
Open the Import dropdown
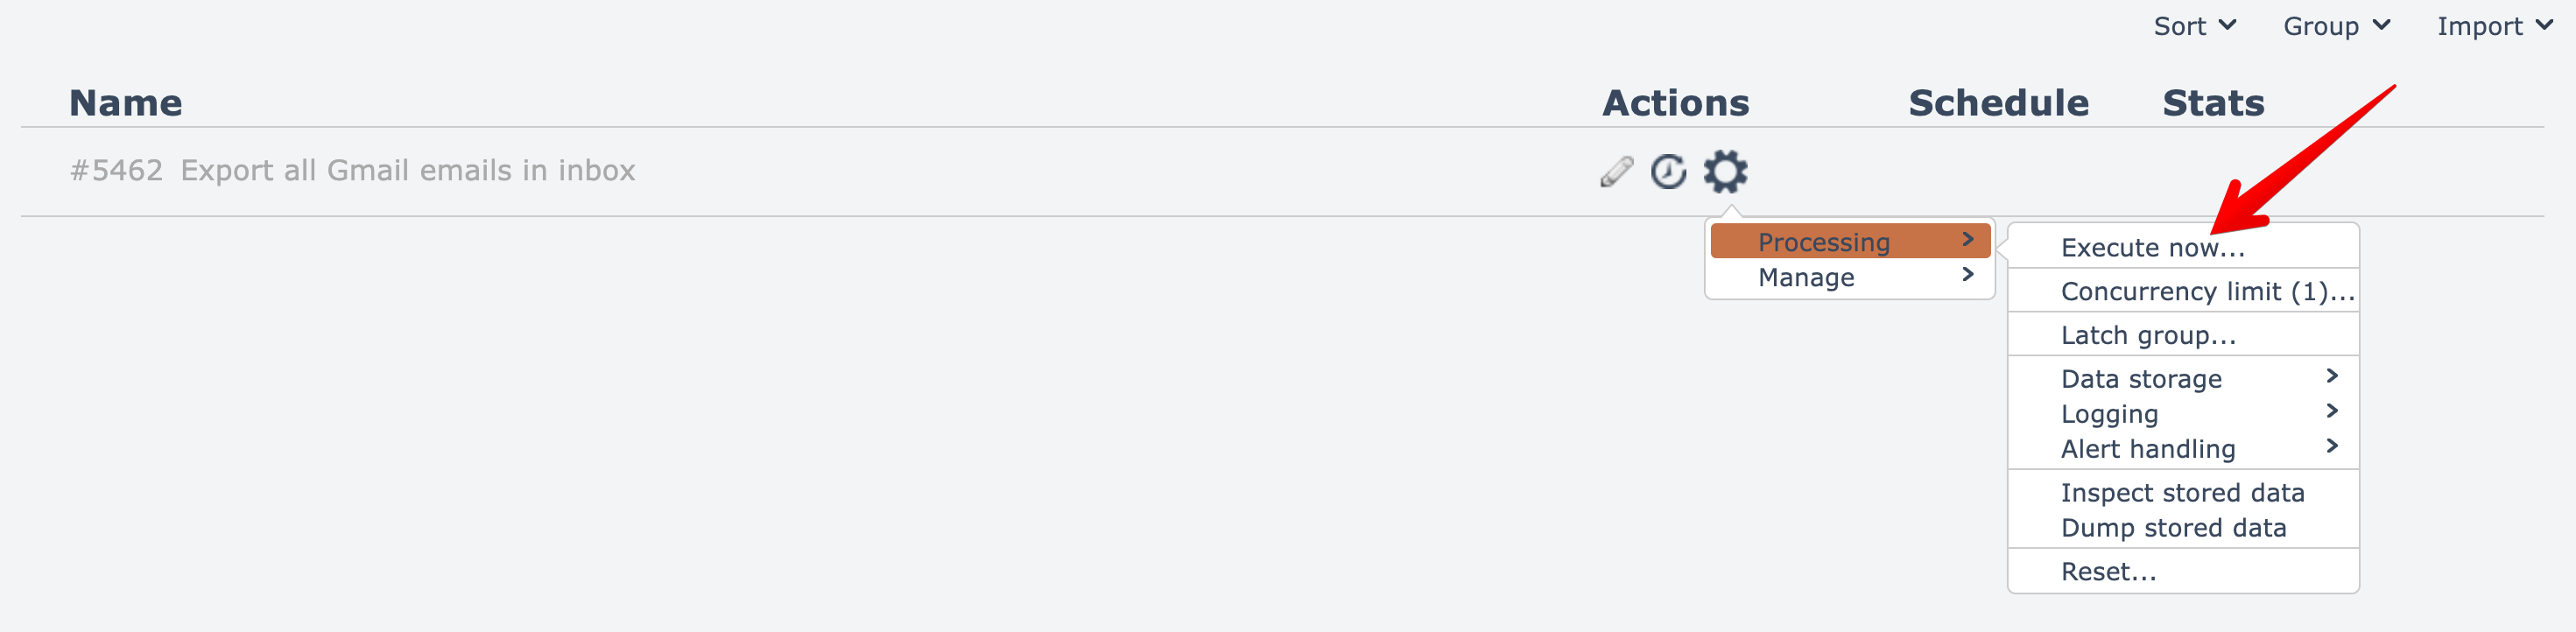[2494, 26]
